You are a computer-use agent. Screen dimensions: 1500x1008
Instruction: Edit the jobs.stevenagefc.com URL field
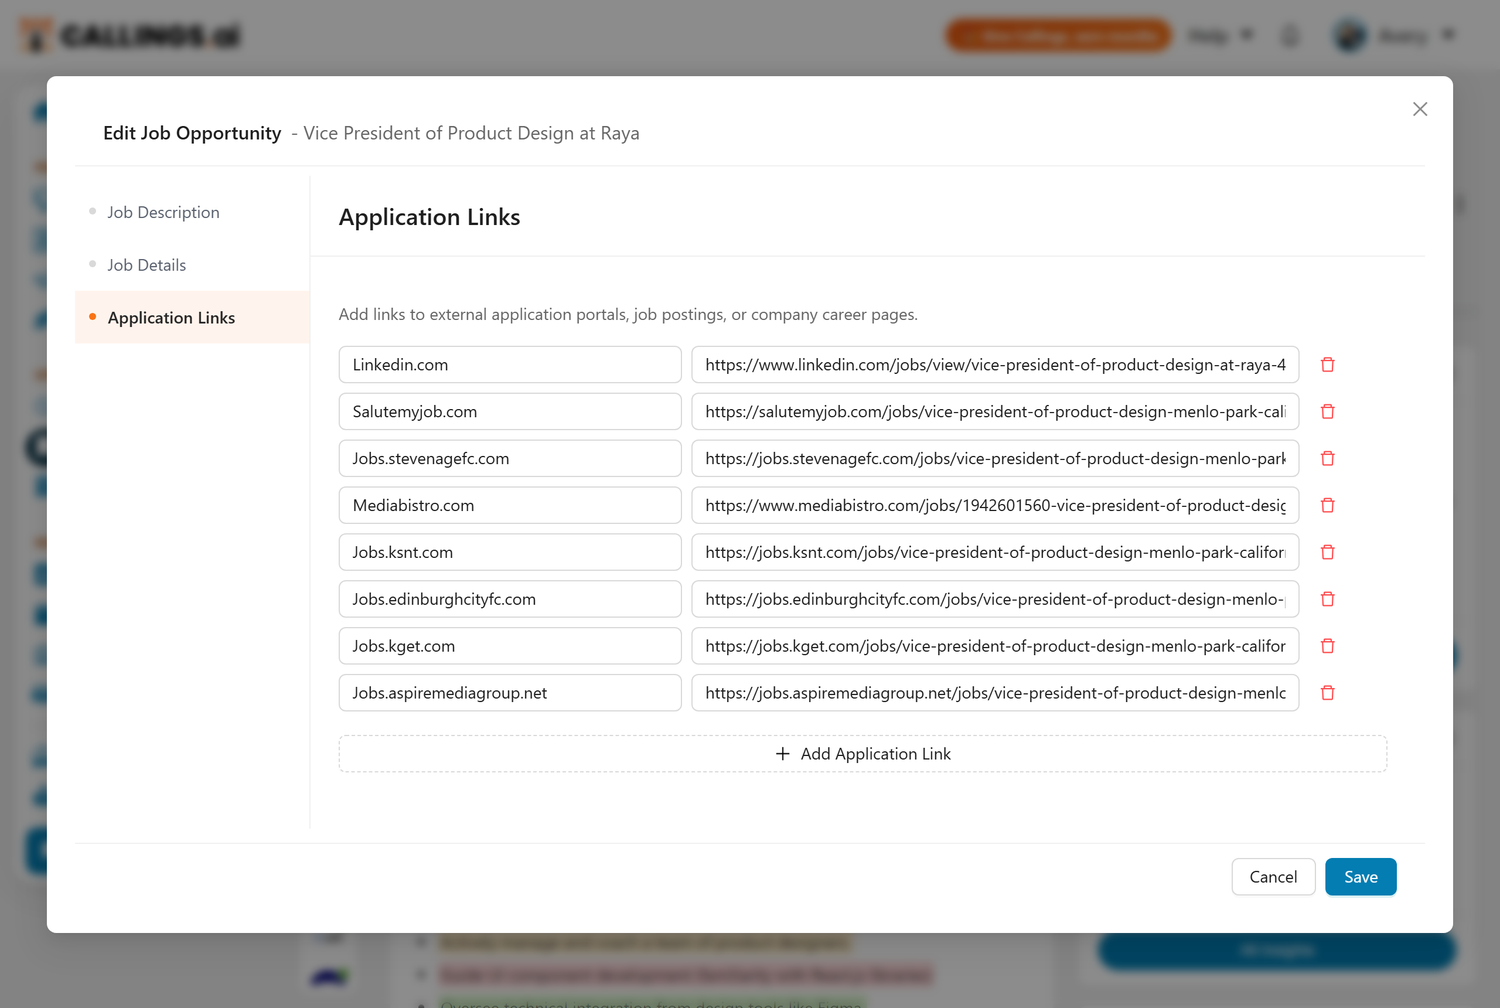(x=995, y=459)
